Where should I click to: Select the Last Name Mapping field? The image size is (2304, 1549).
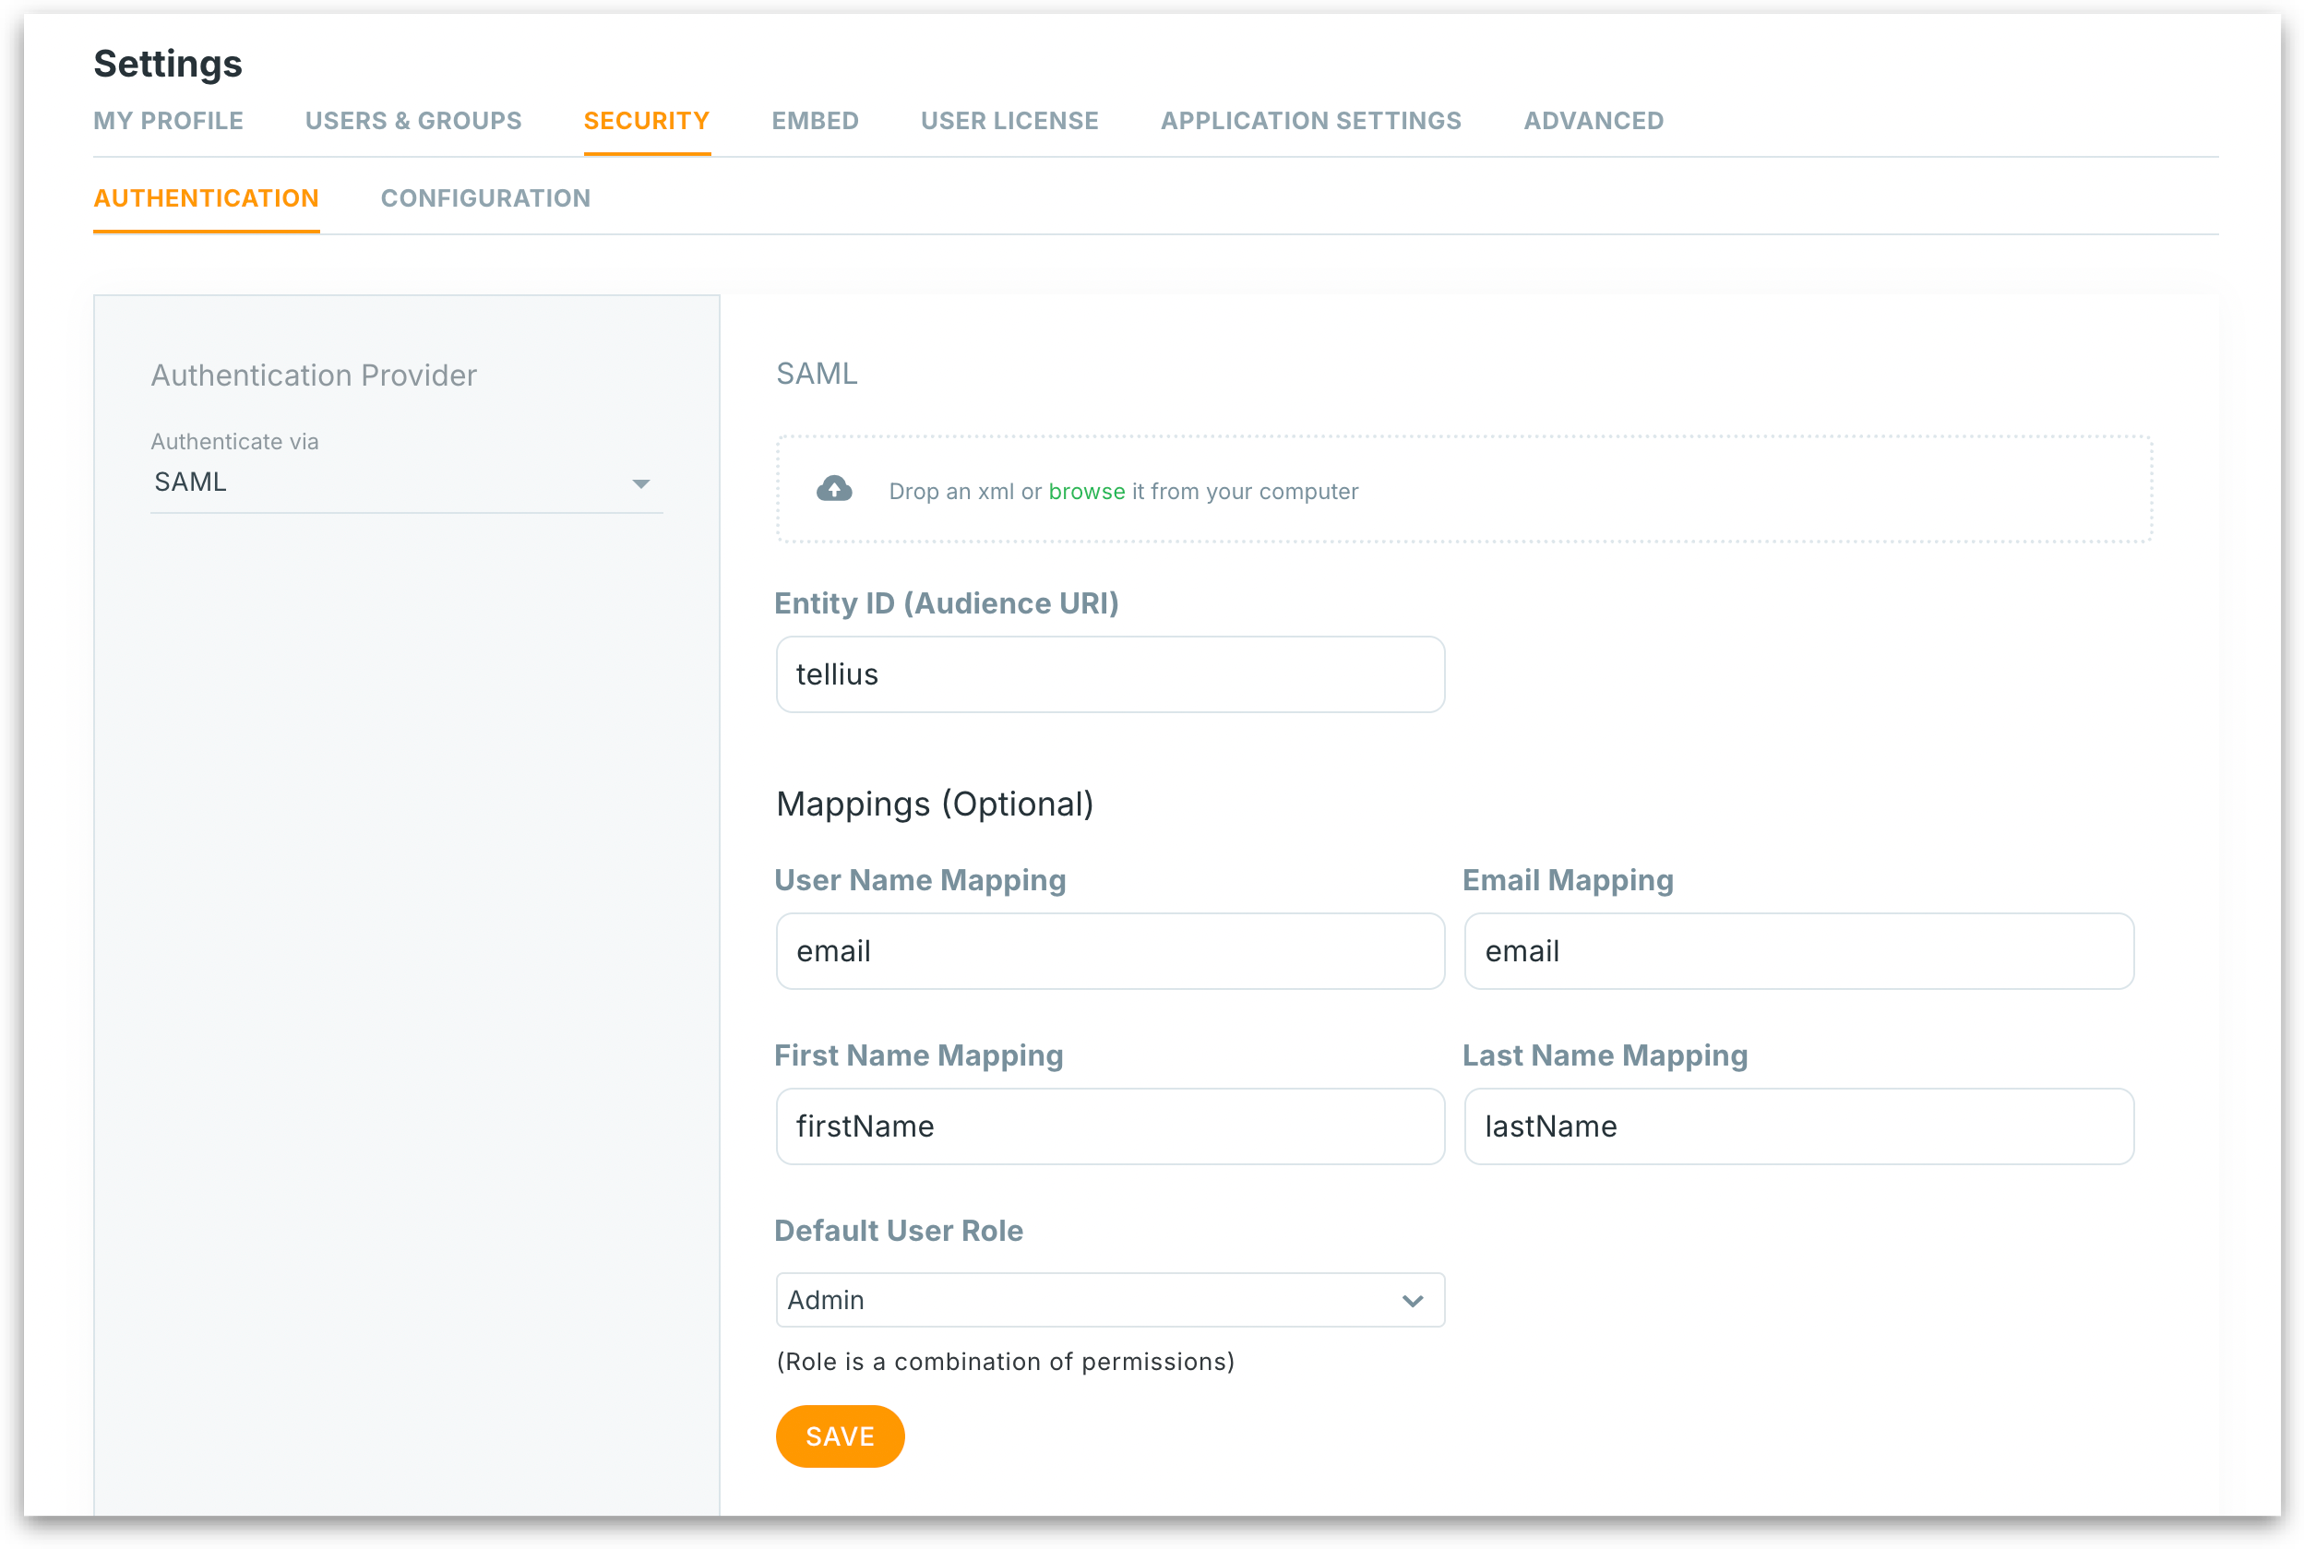1797,1126
